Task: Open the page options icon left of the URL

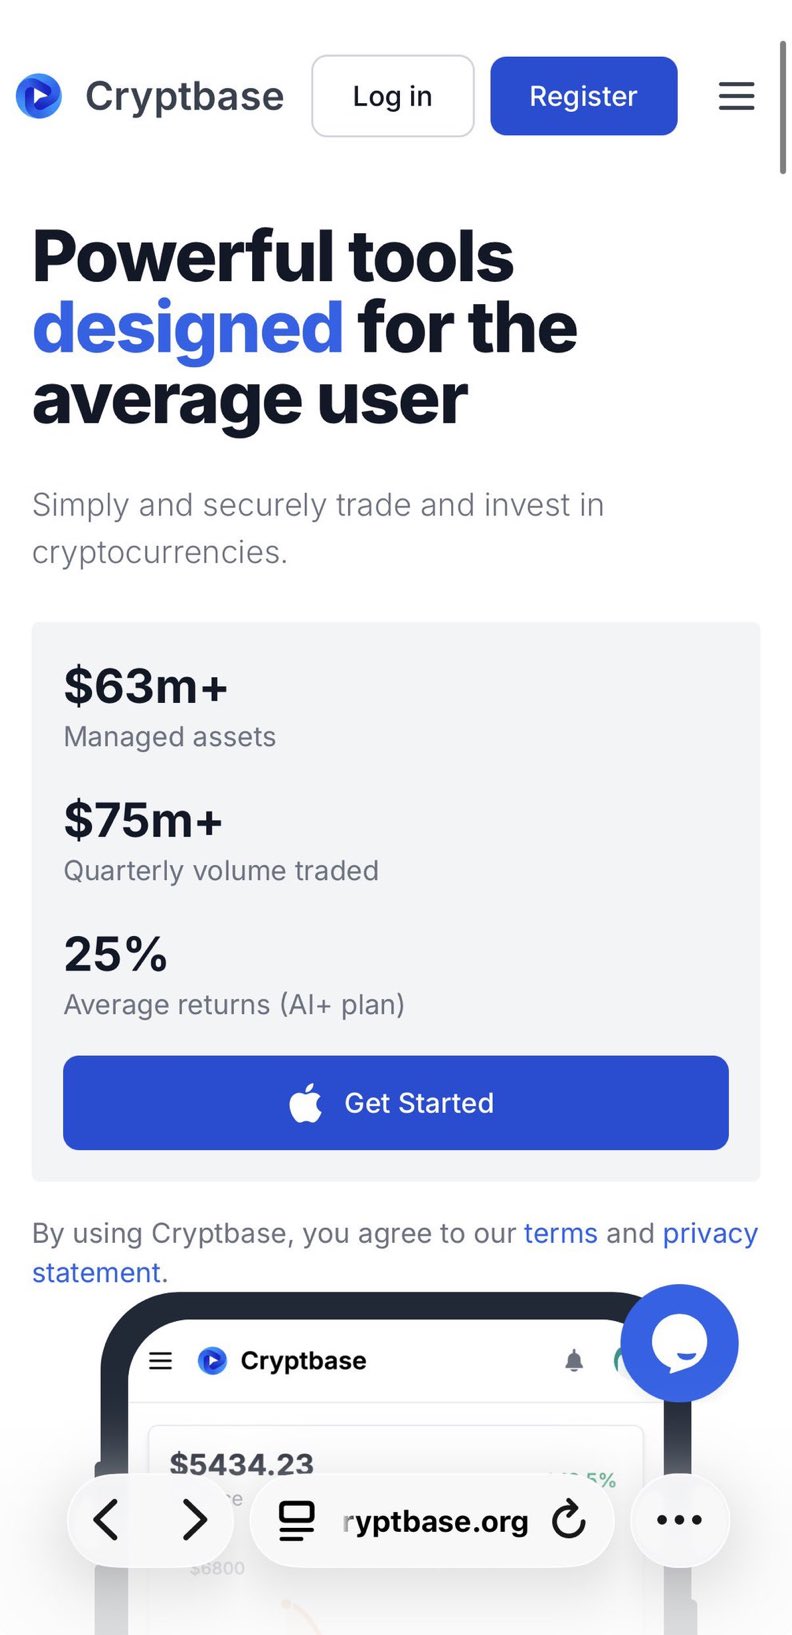Action: pos(296,1520)
